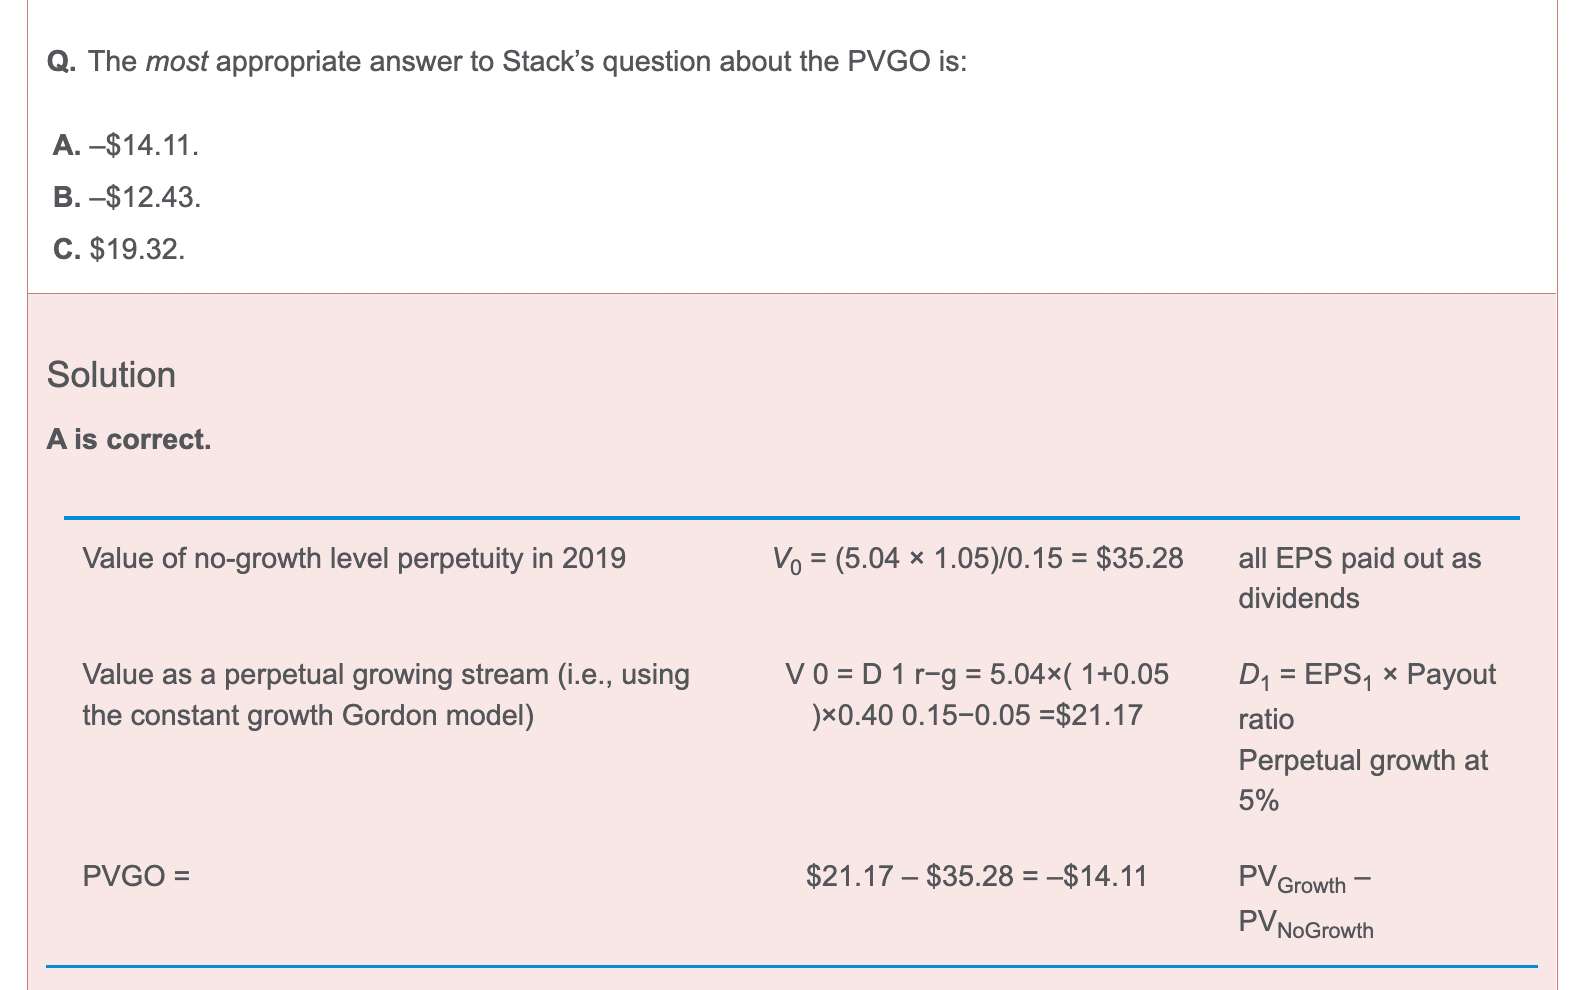Click the bold 'Q.' question label
This screenshot has width=1594, height=990.
(x=62, y=62)
